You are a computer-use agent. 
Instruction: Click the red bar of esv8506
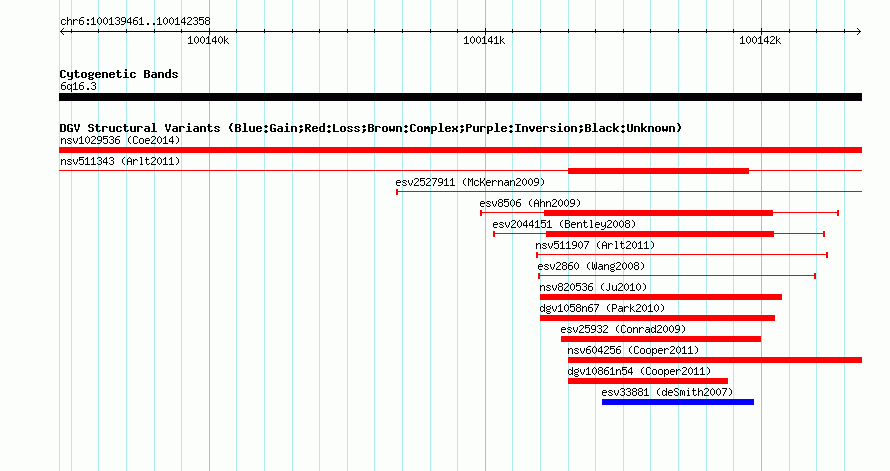click(658, 213)
